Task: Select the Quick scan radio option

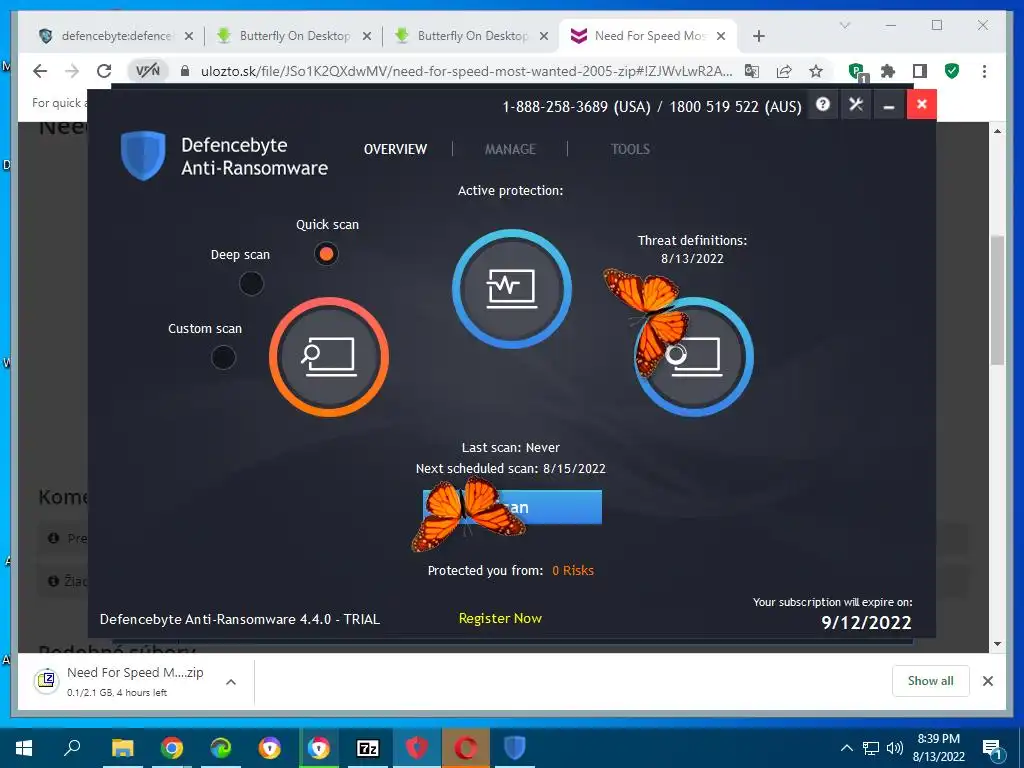Action: click(326, 253)
